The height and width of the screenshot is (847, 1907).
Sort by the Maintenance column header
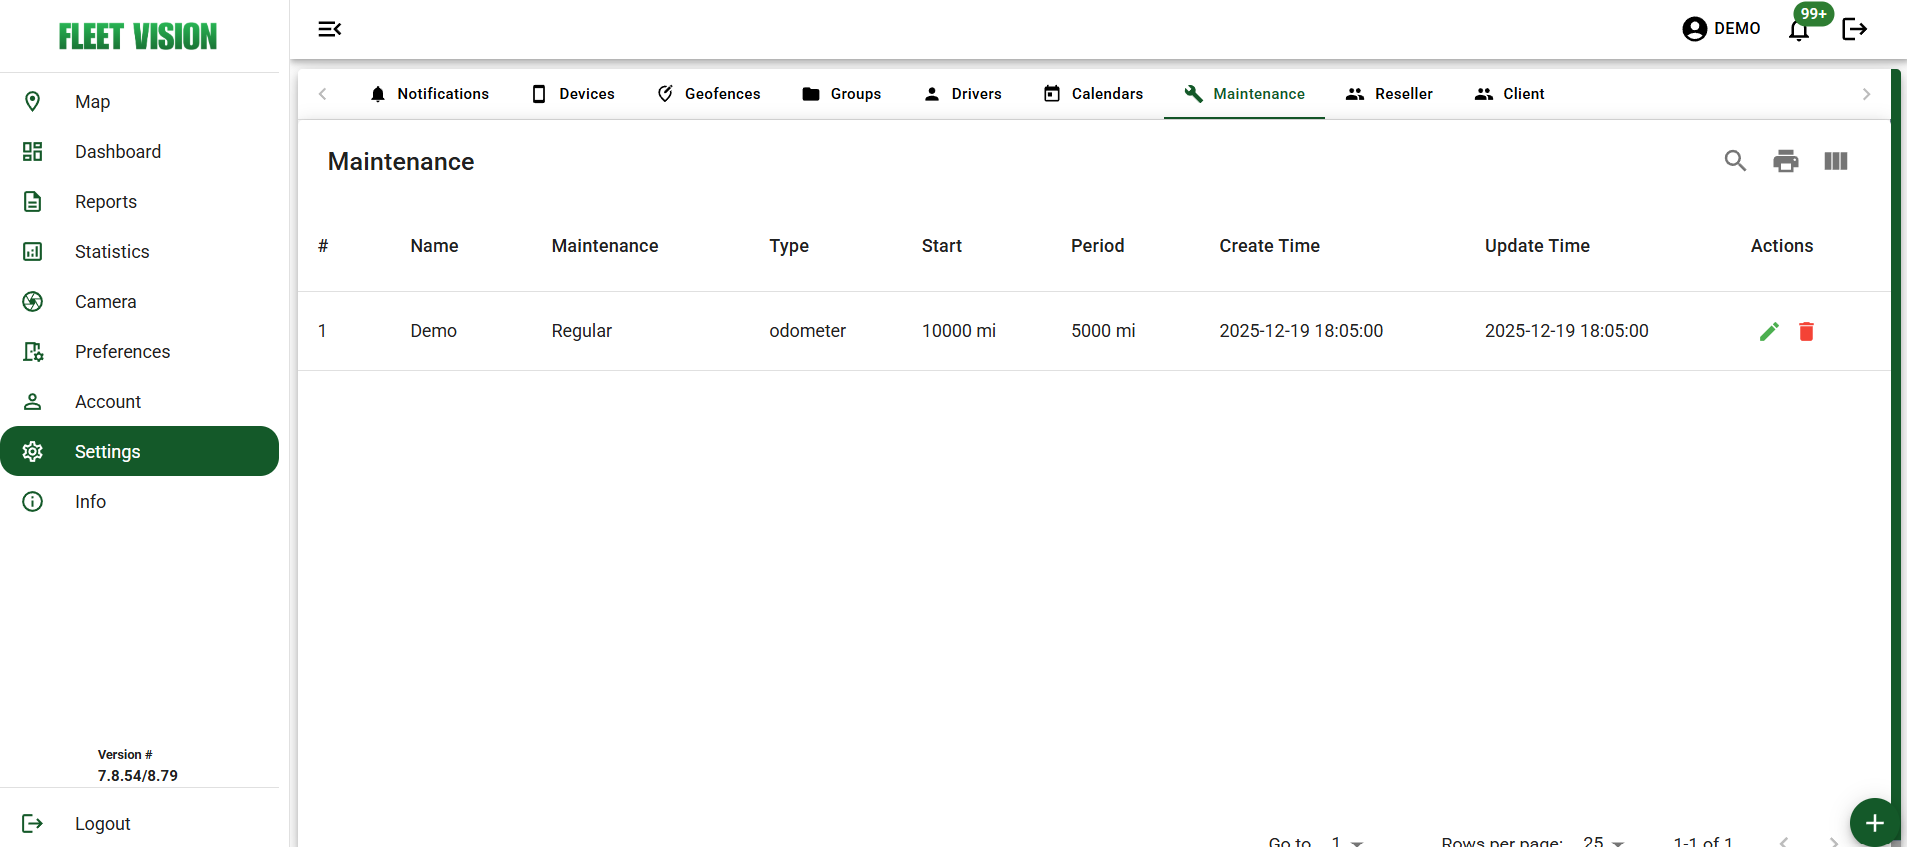pyautogui.click(x=605, y=246)
